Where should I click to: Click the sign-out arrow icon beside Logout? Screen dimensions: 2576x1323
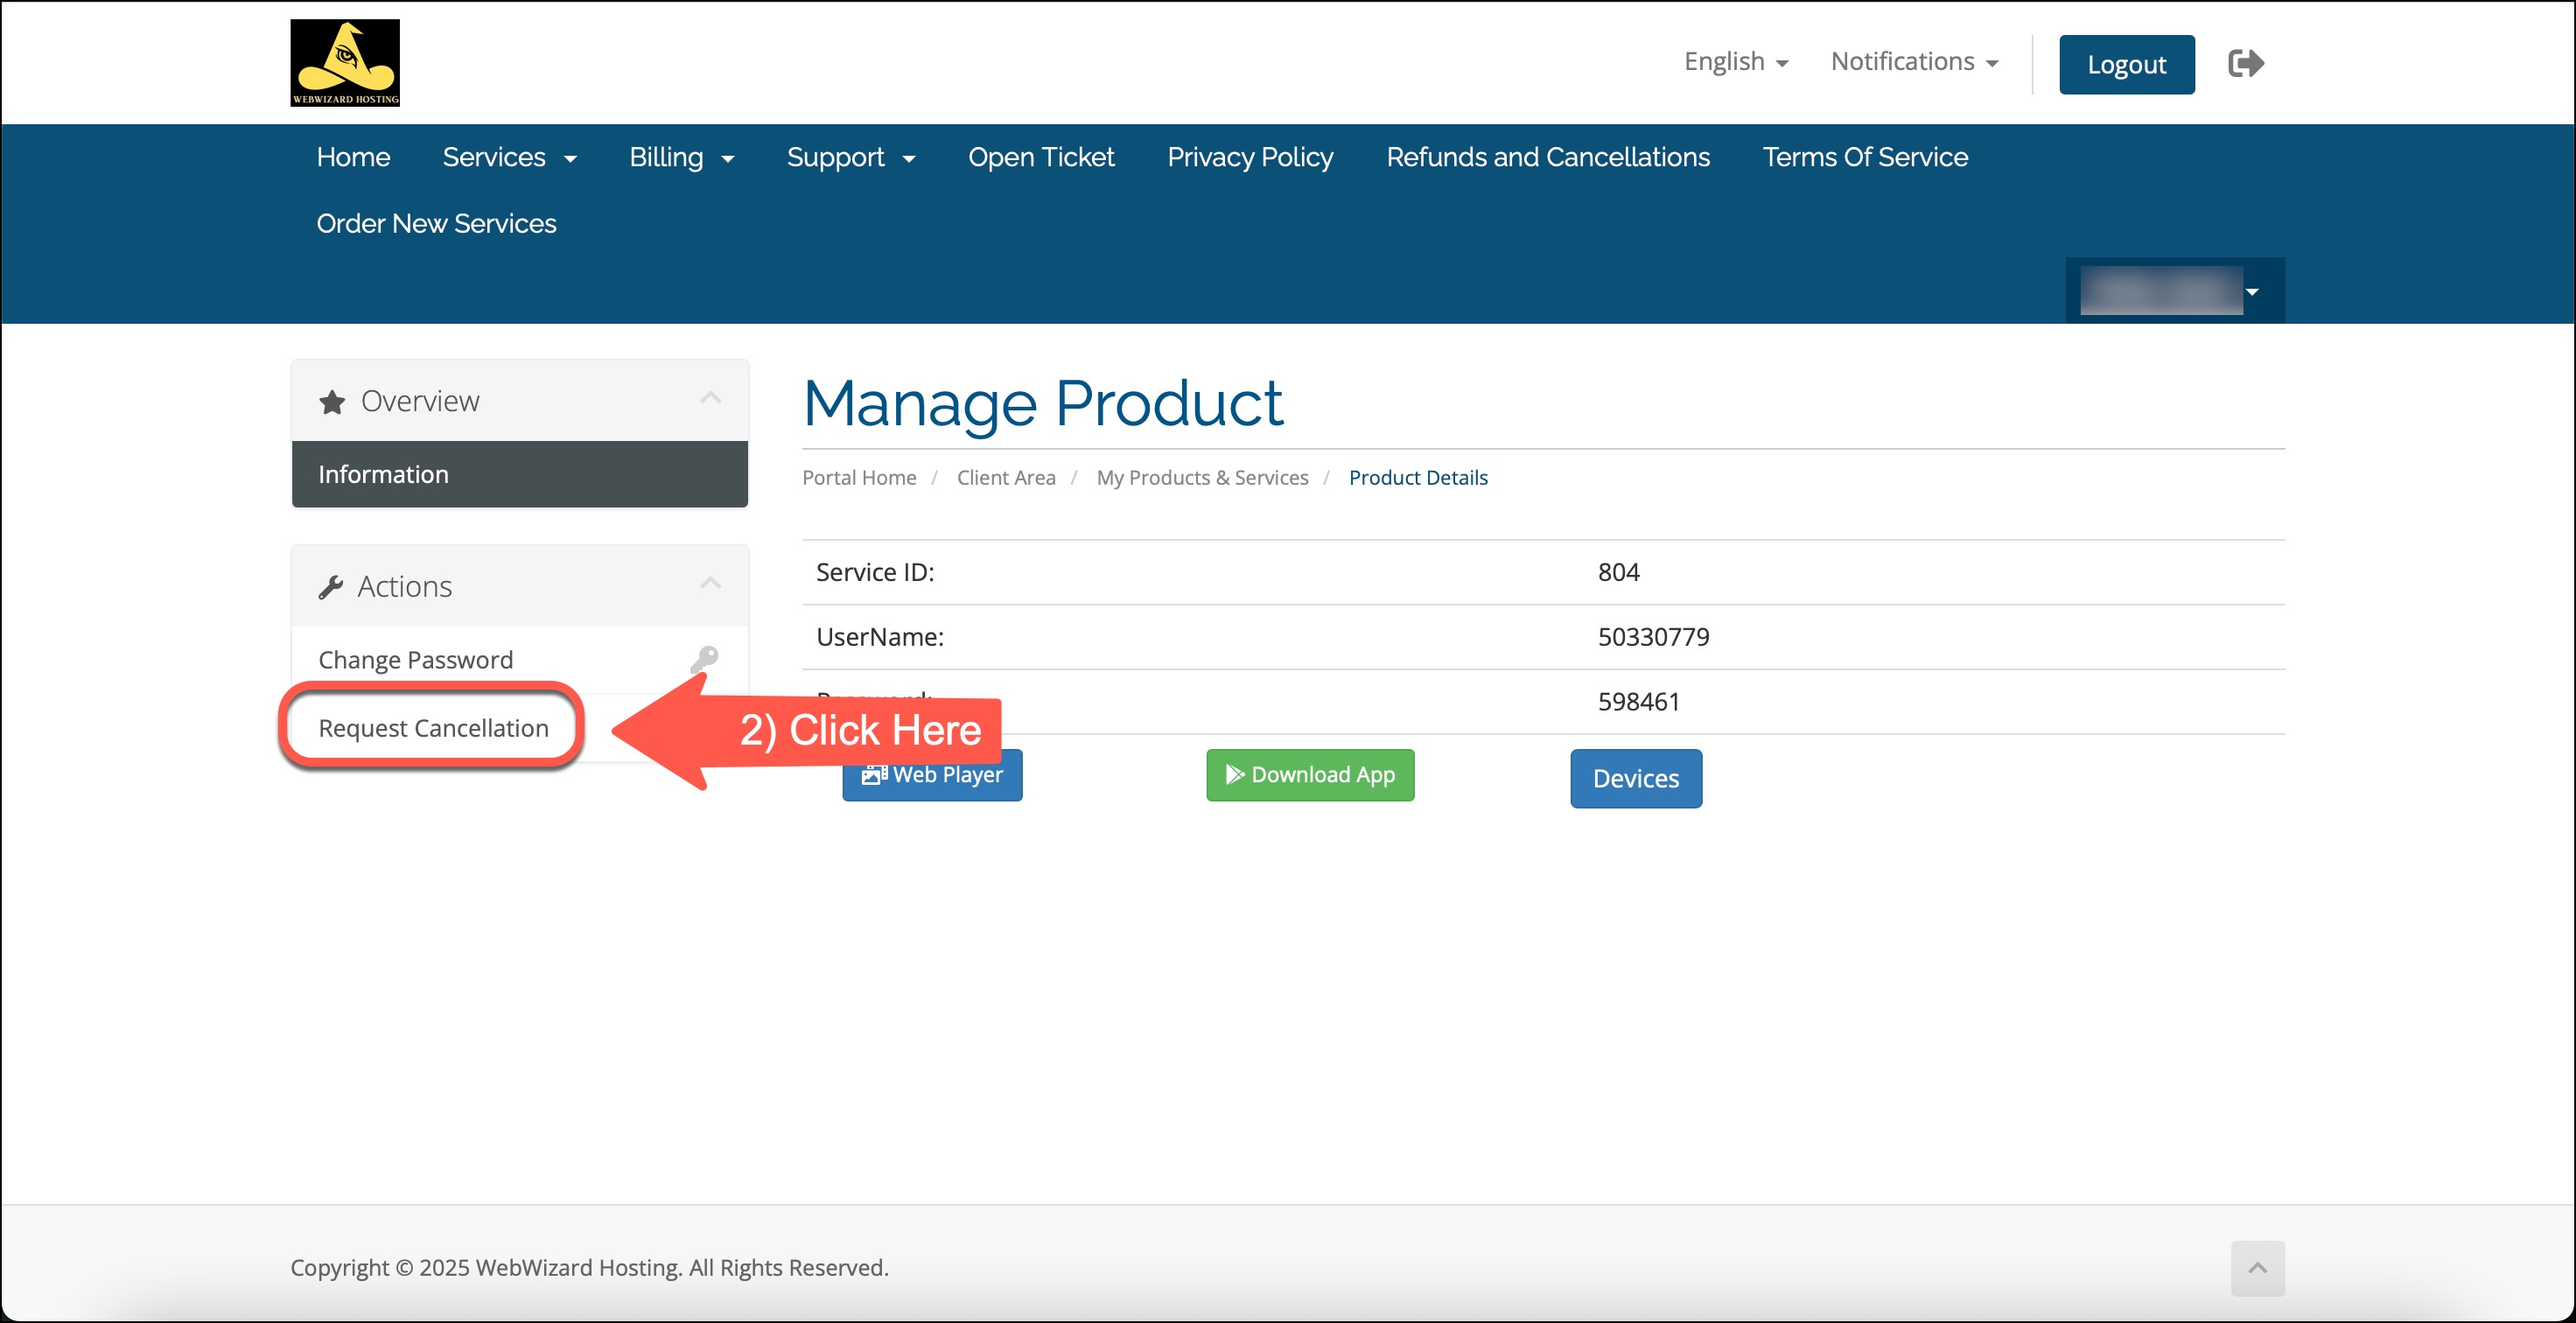pos(2245,64)
